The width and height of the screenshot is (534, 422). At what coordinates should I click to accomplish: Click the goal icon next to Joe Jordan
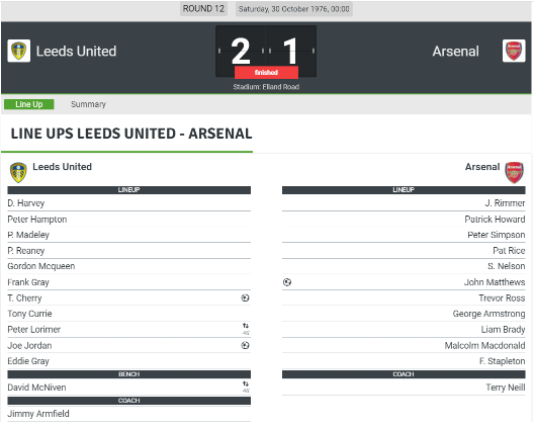coord(245,345)
